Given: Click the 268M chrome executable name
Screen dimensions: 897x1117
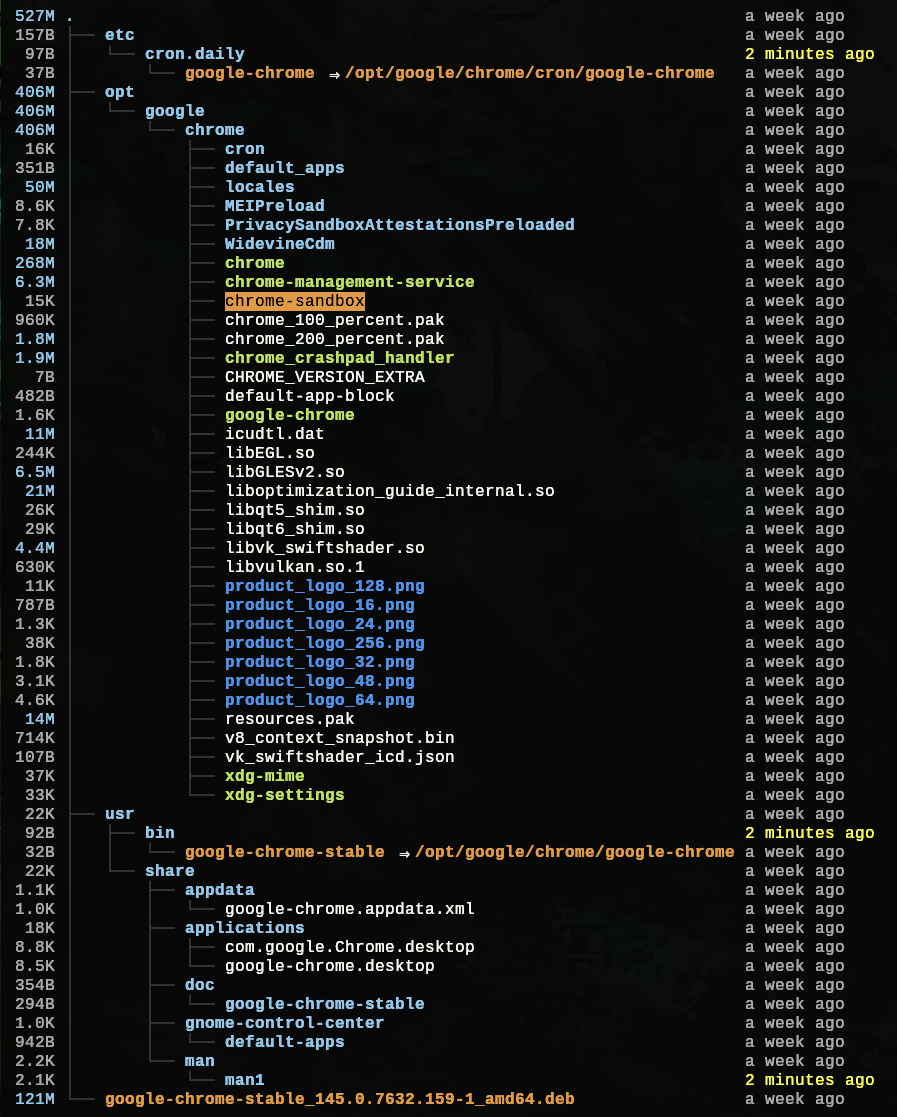Looking at the screenshot, I should click(254, 263).
